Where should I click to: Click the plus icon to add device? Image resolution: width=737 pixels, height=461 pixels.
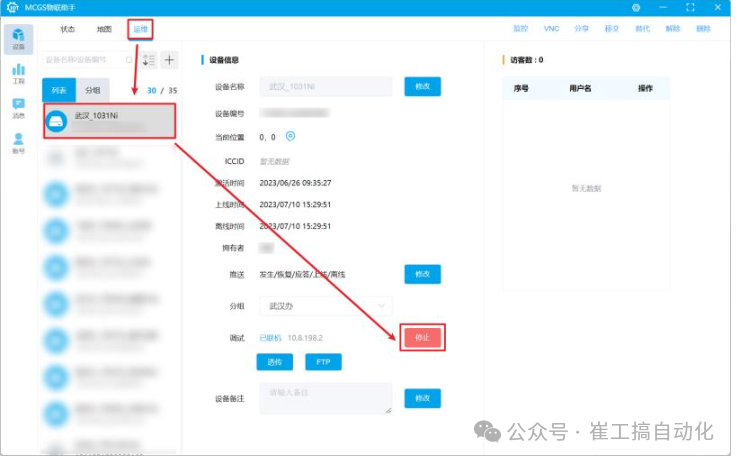tap(169, 60)
